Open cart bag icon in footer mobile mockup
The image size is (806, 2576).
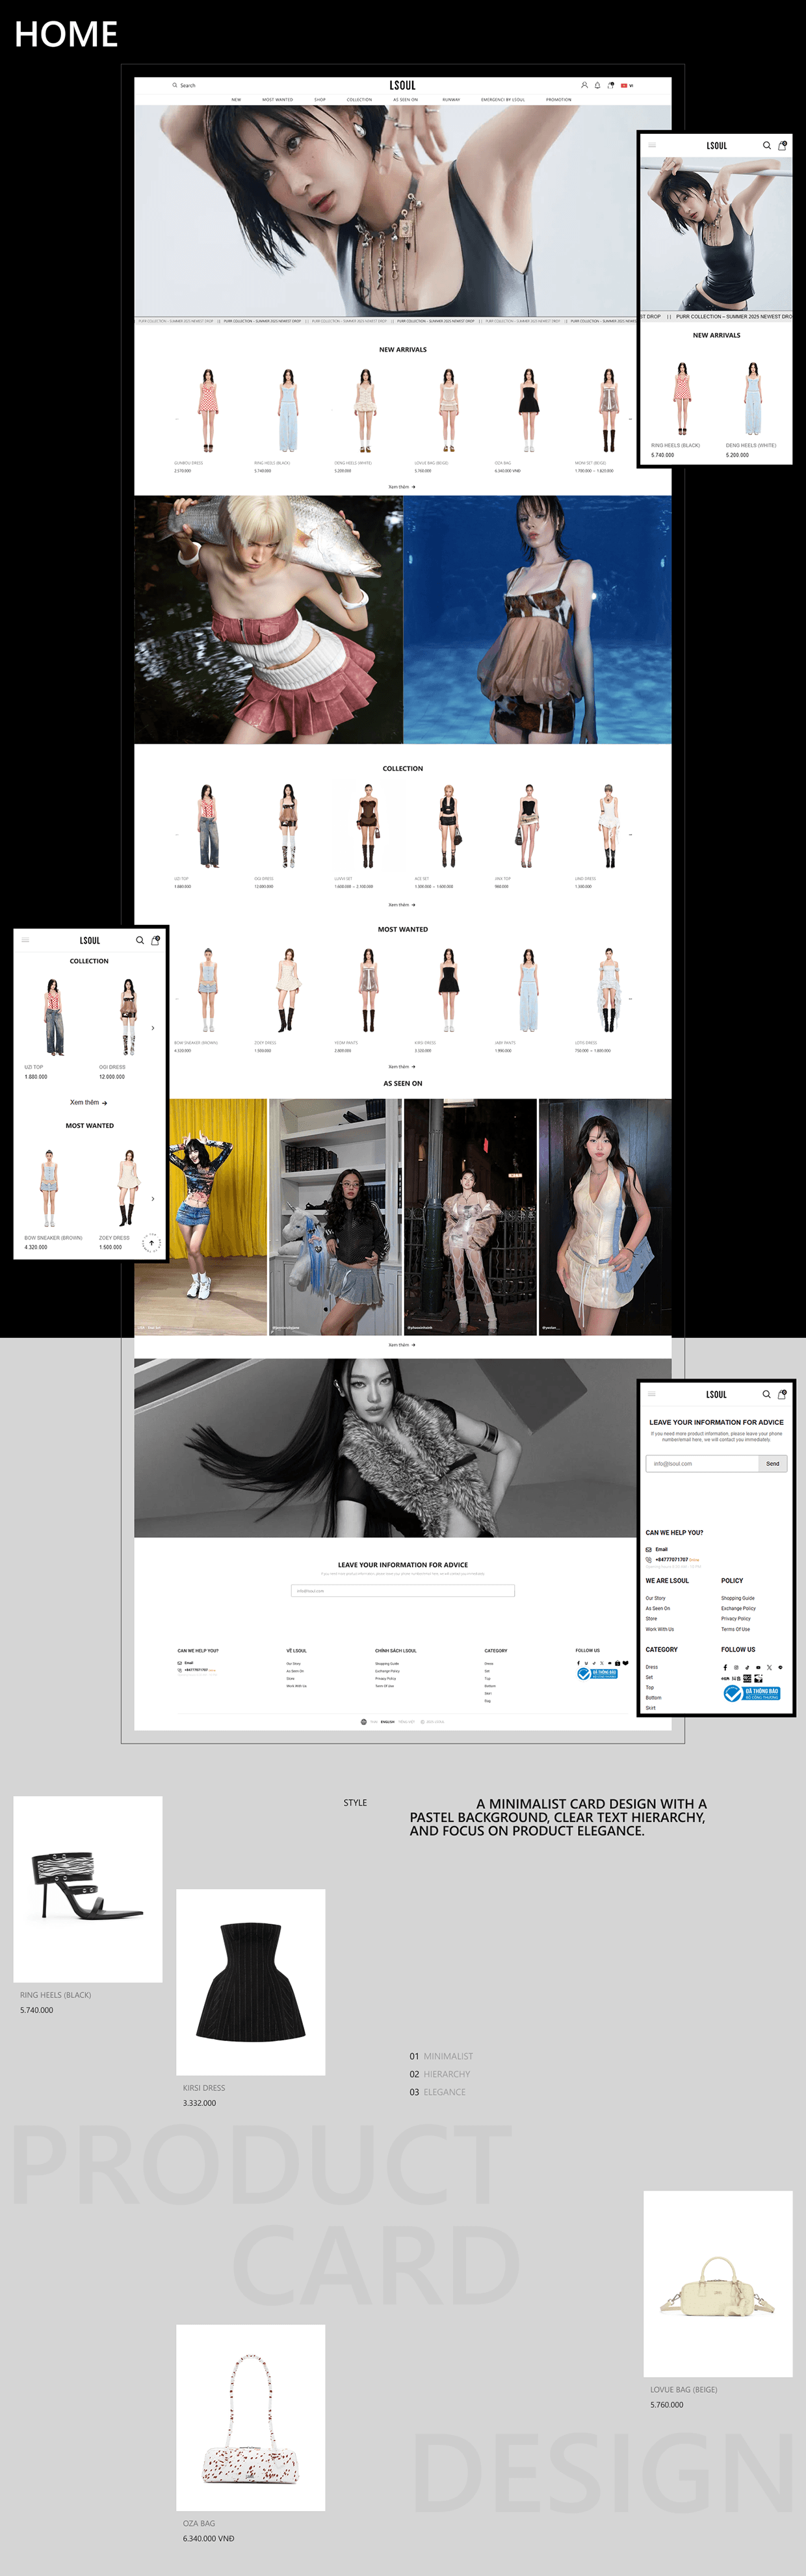point(782,1394)
